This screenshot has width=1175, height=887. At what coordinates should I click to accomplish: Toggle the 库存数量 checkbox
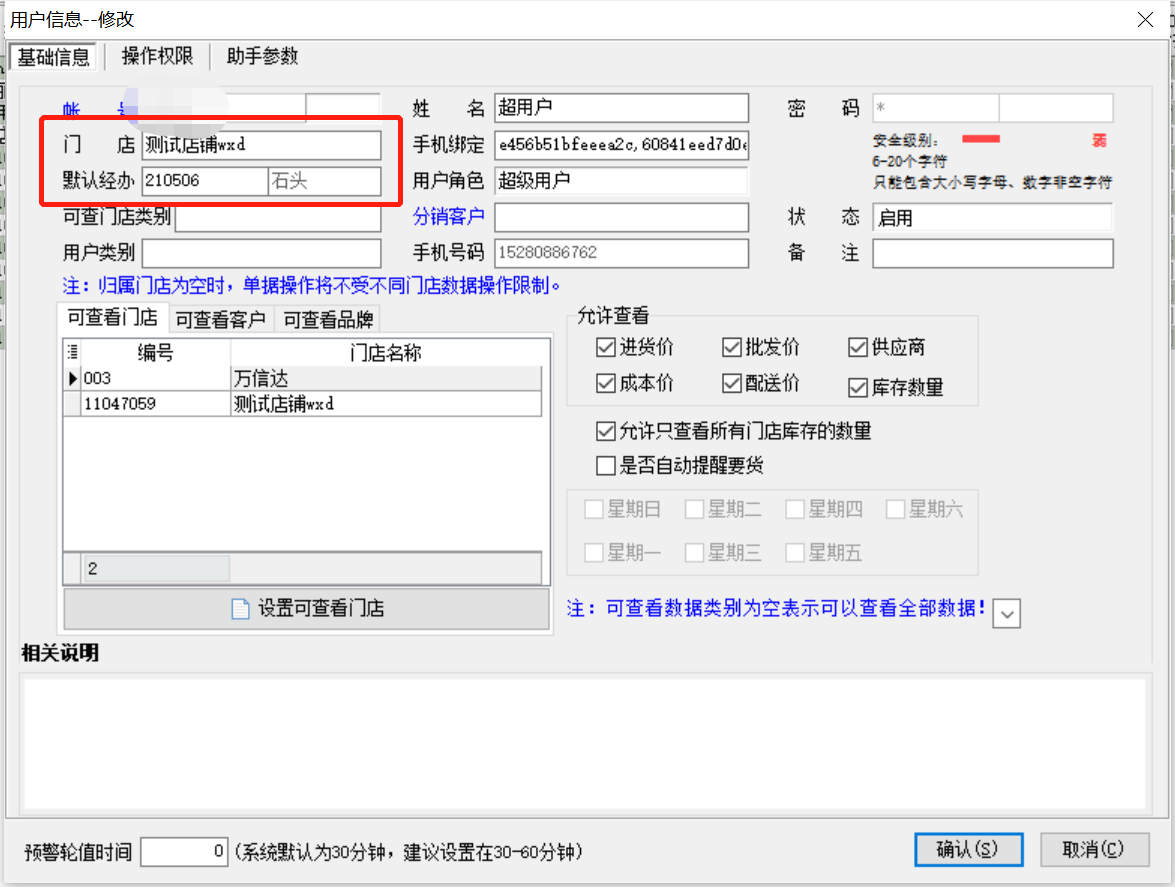pyautogui.click(x=857, y=388)
